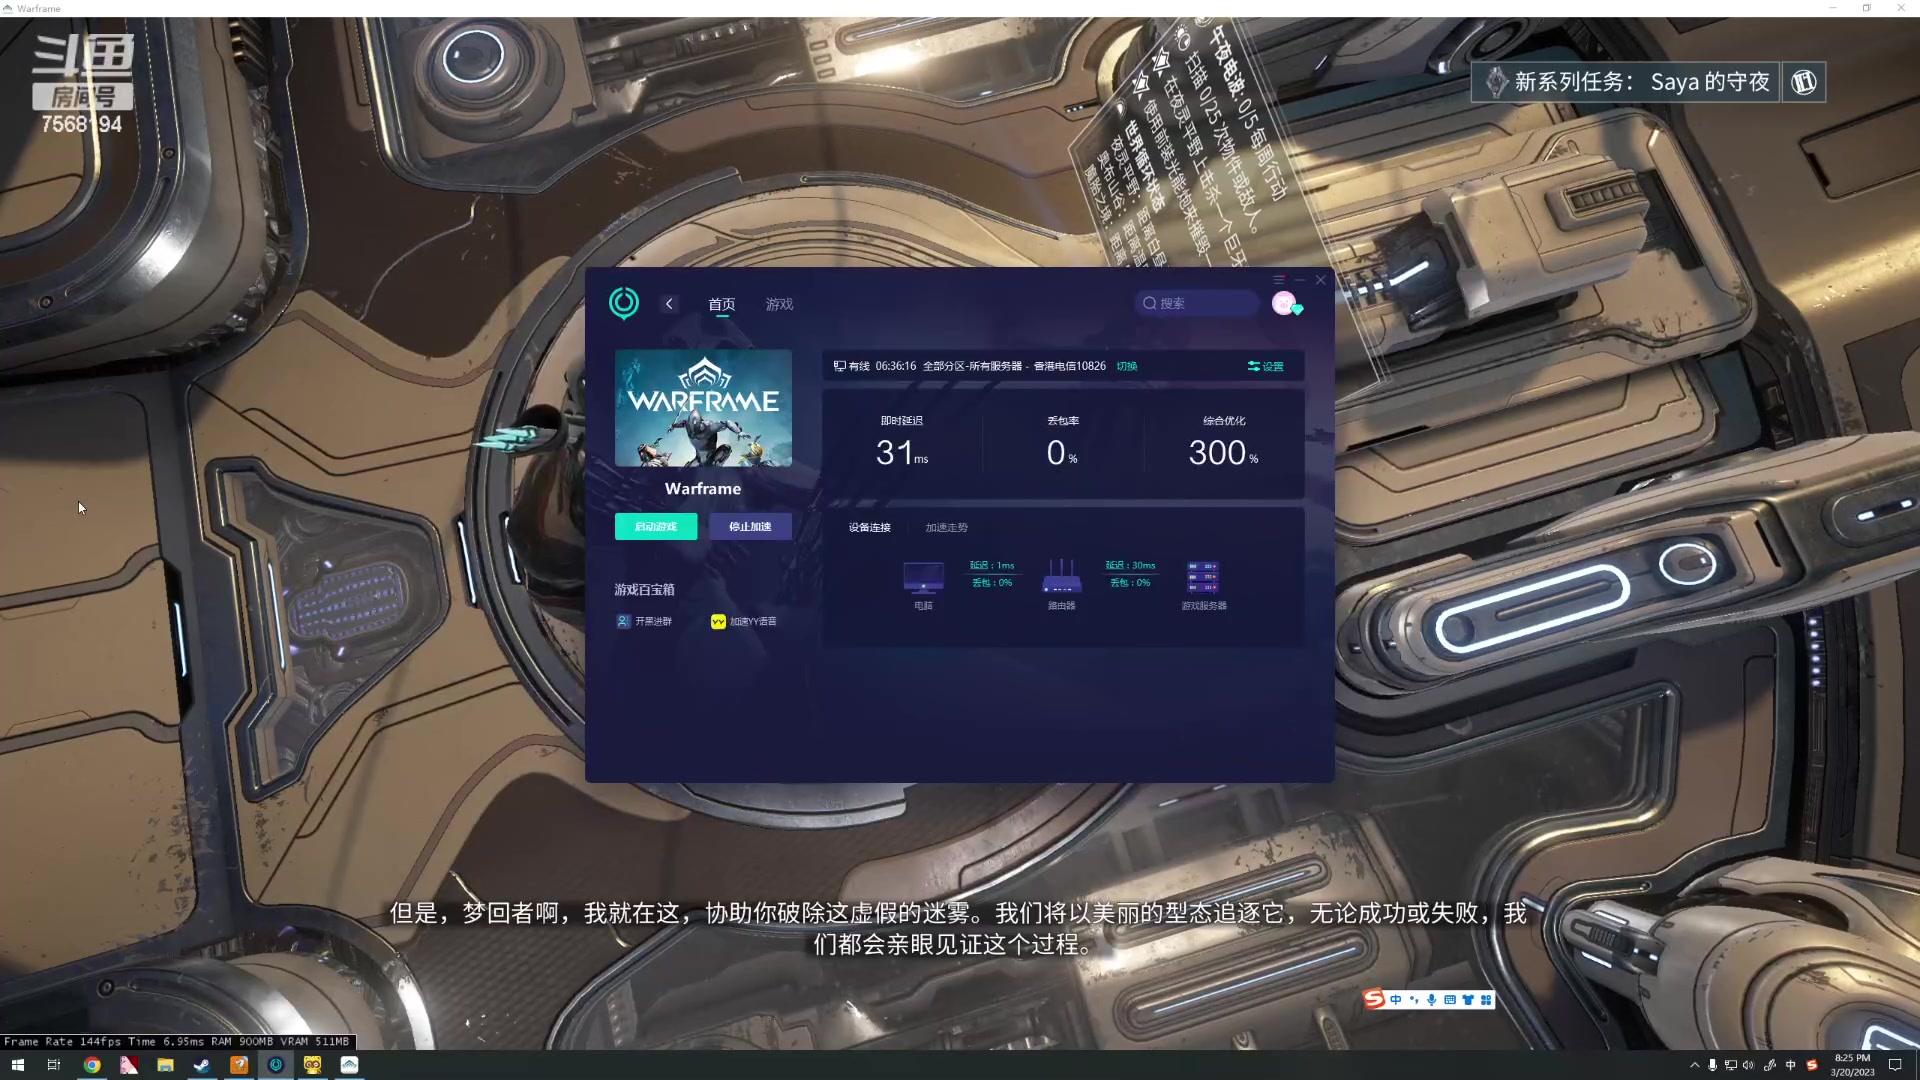Click the 游戏服务器 server icon

[1203, 577]
